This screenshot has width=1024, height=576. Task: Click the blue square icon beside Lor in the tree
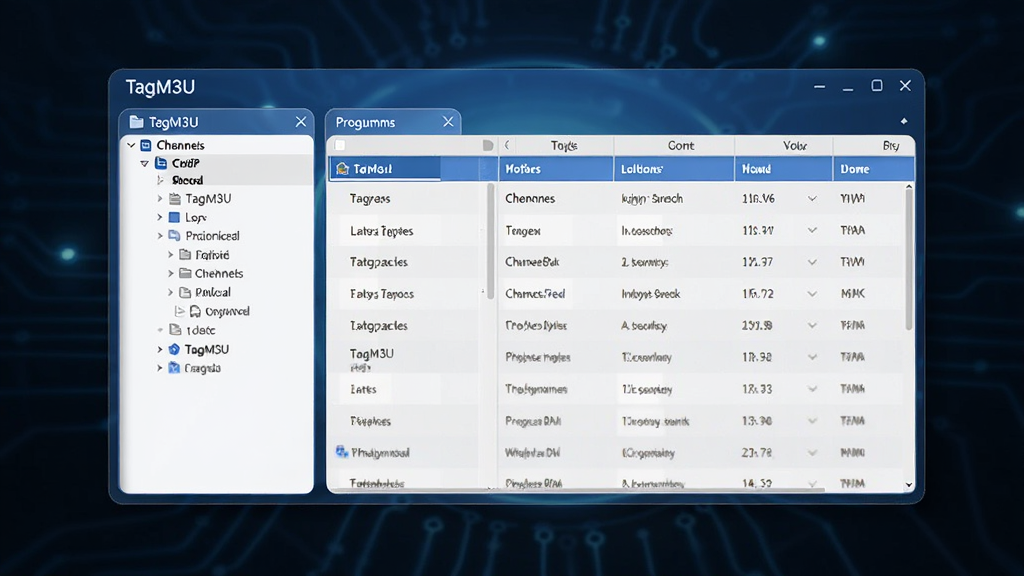[174, 217]
